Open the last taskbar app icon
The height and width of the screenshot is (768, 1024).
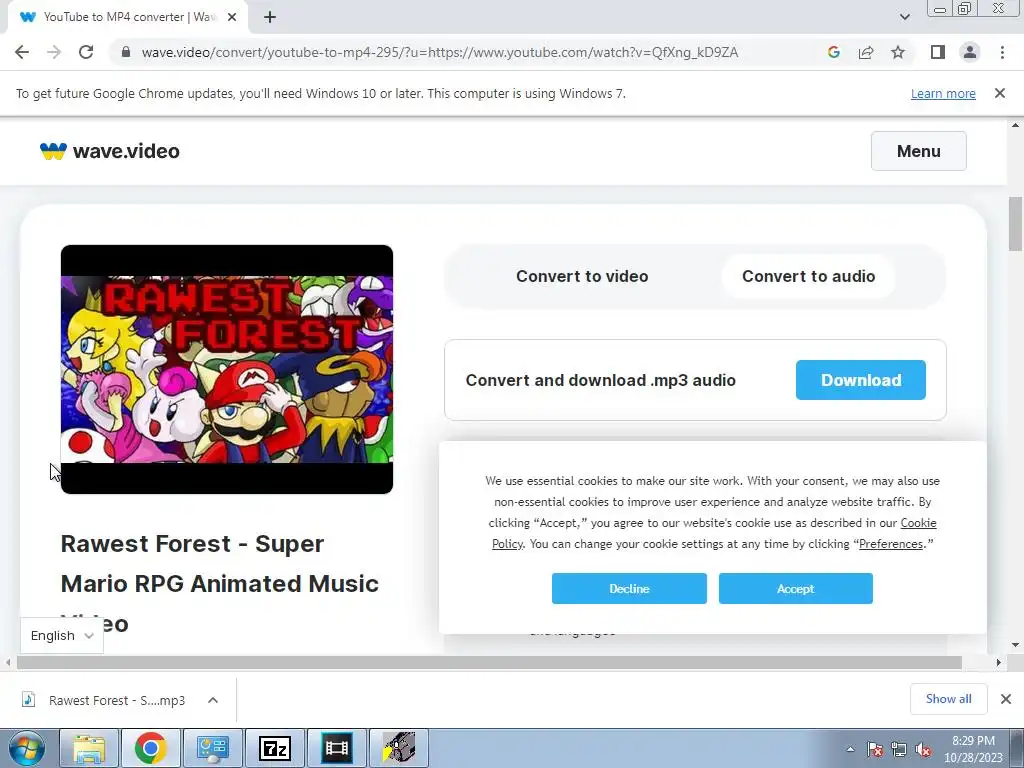click(x=399, y=748)
